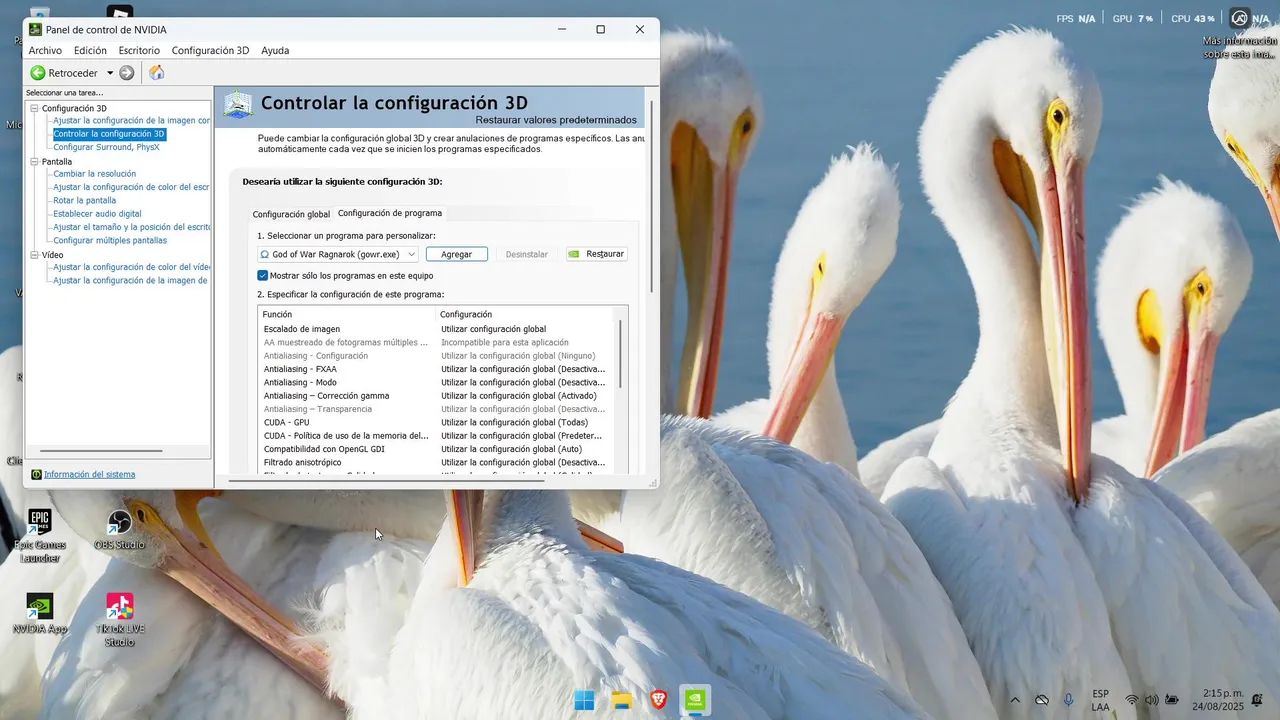Open Cambiar la resolución
Viewport: 1280px width, 720px height.
(94, 174)
